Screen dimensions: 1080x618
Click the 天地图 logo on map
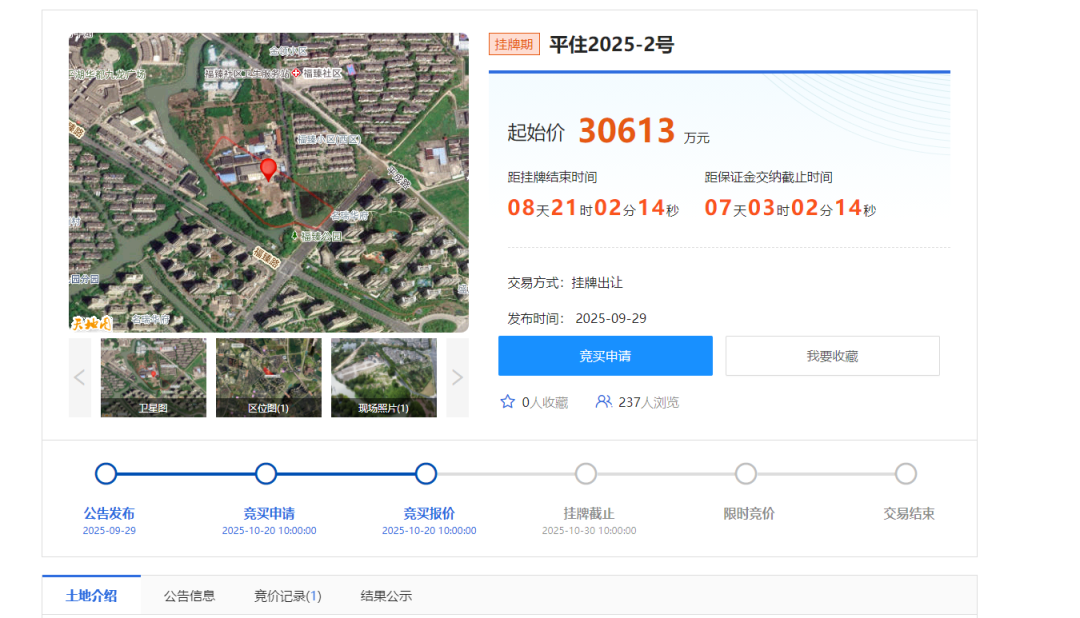(91, 322)
